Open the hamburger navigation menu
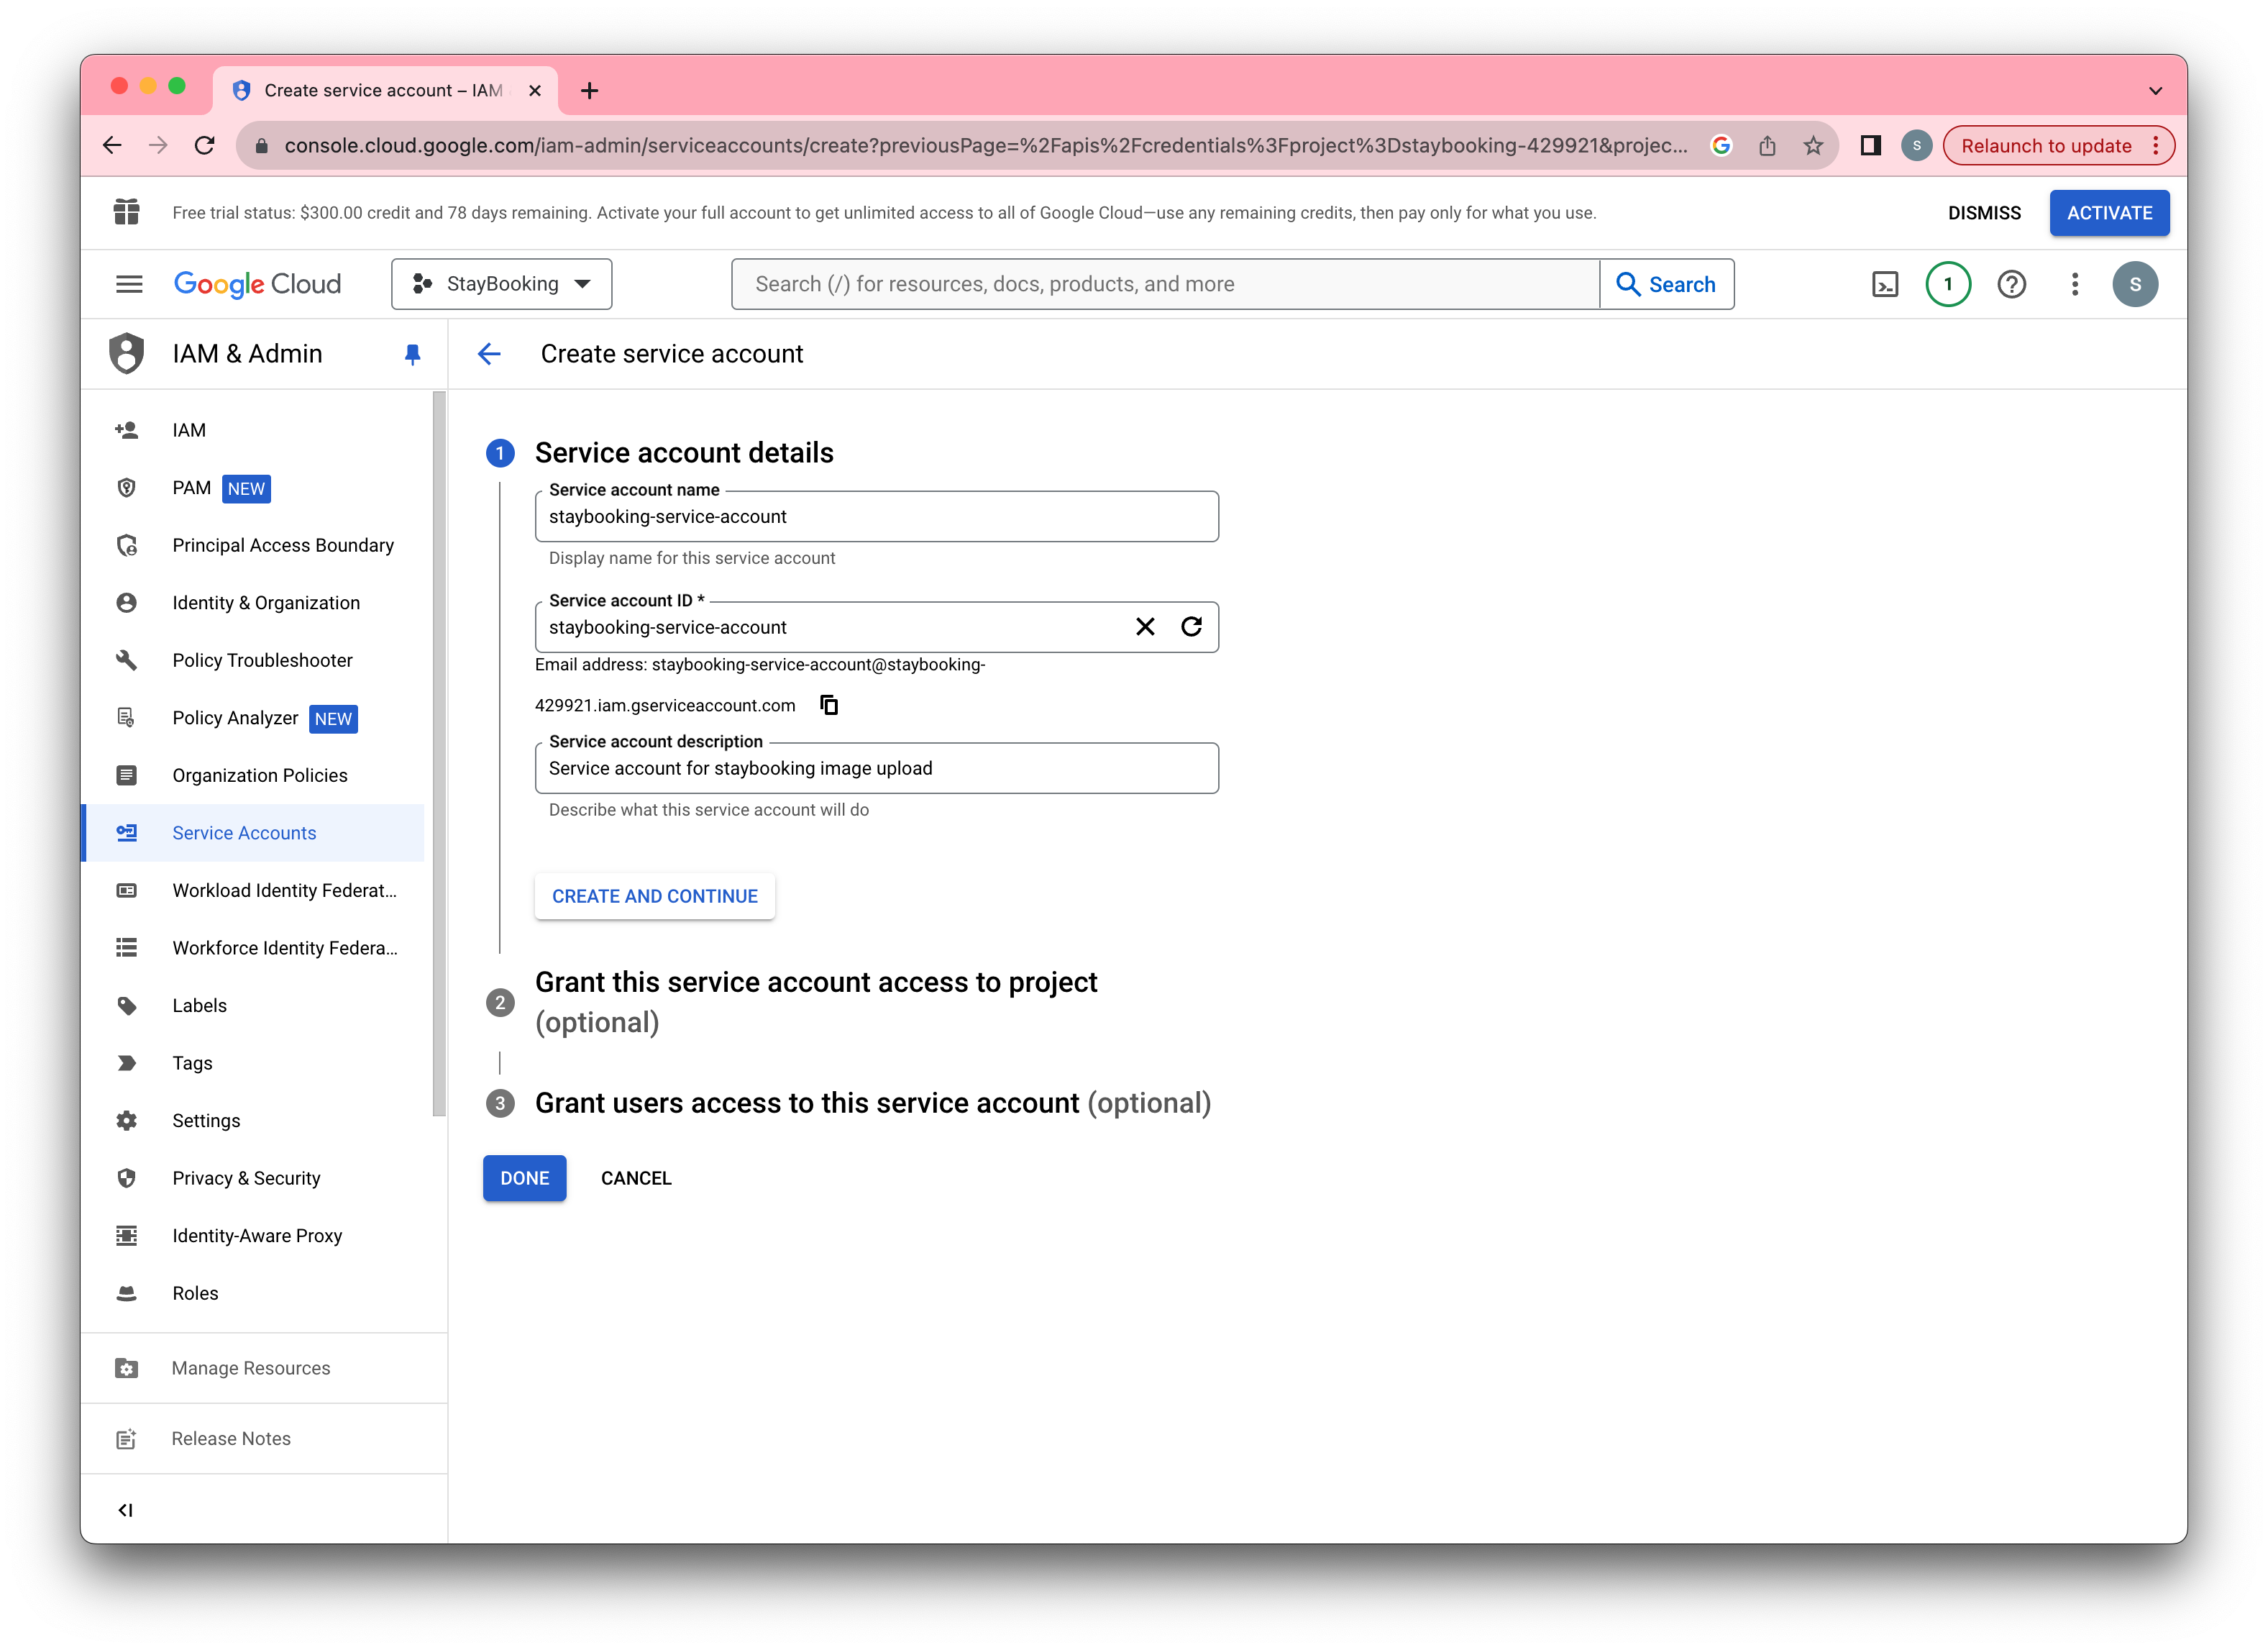The image size is (2268, 1650). tap(129, 284)
